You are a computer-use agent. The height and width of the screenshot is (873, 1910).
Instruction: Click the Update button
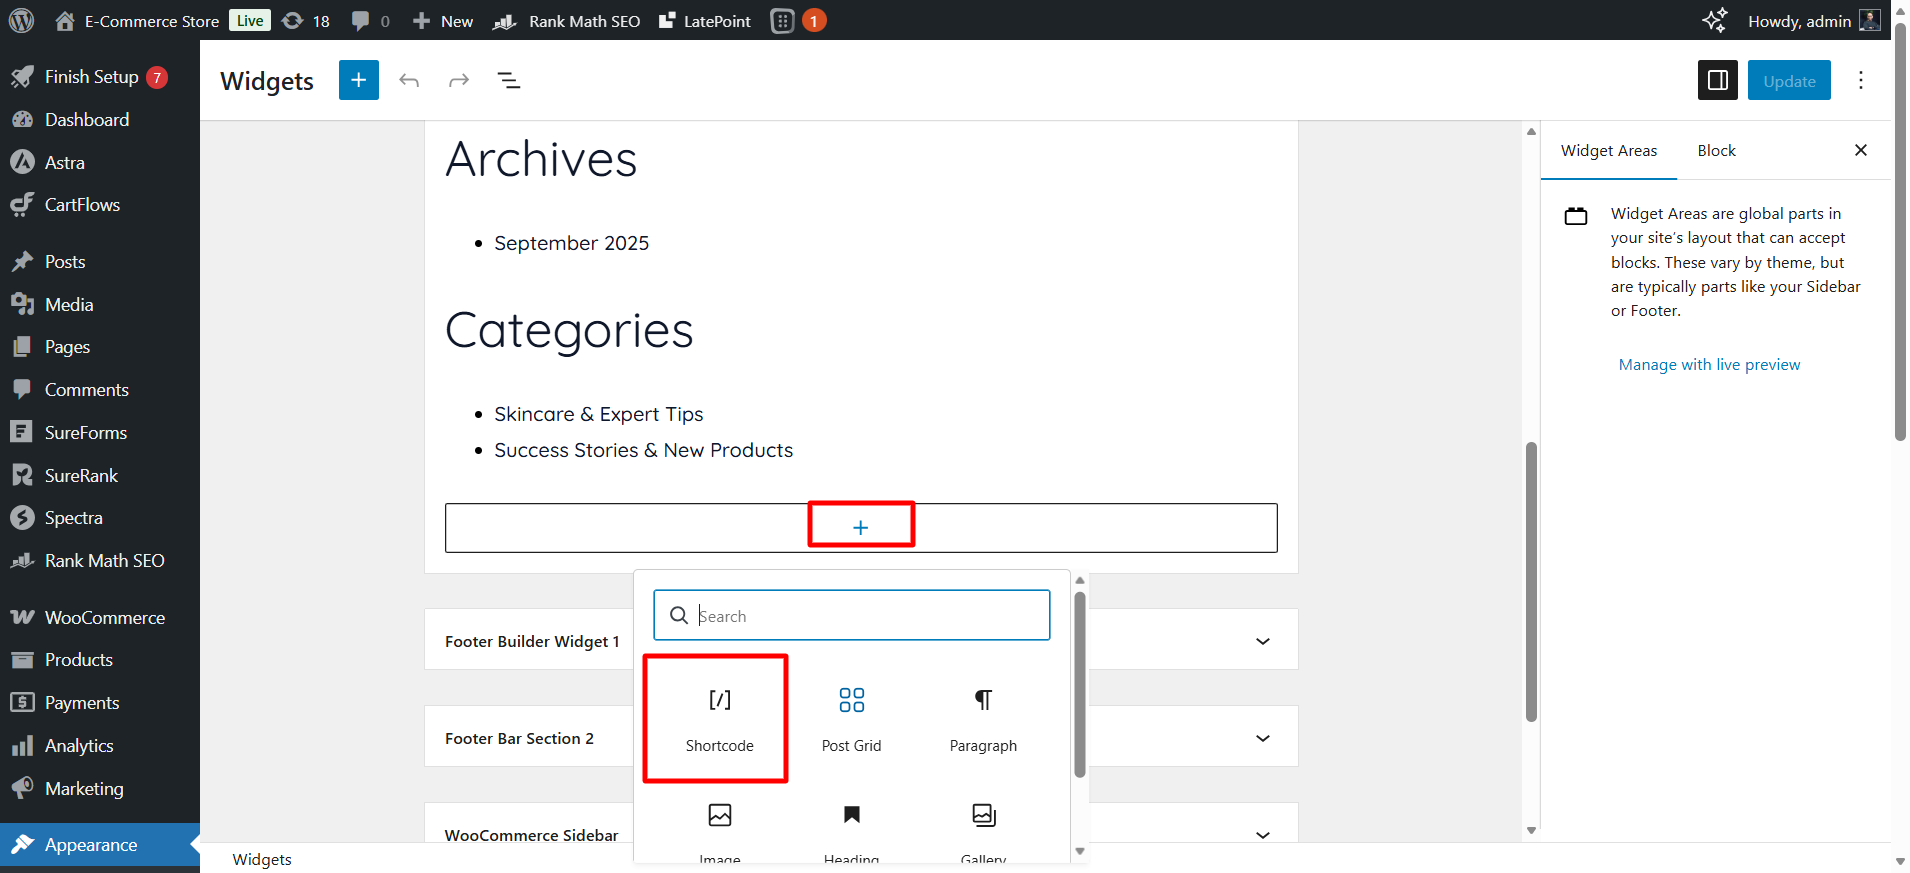click(1789, 80)
